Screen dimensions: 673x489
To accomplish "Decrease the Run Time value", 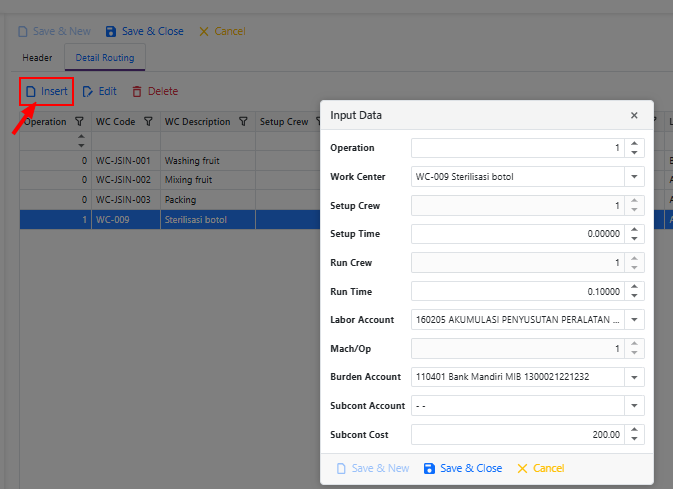I will click(x=634, y=296).
